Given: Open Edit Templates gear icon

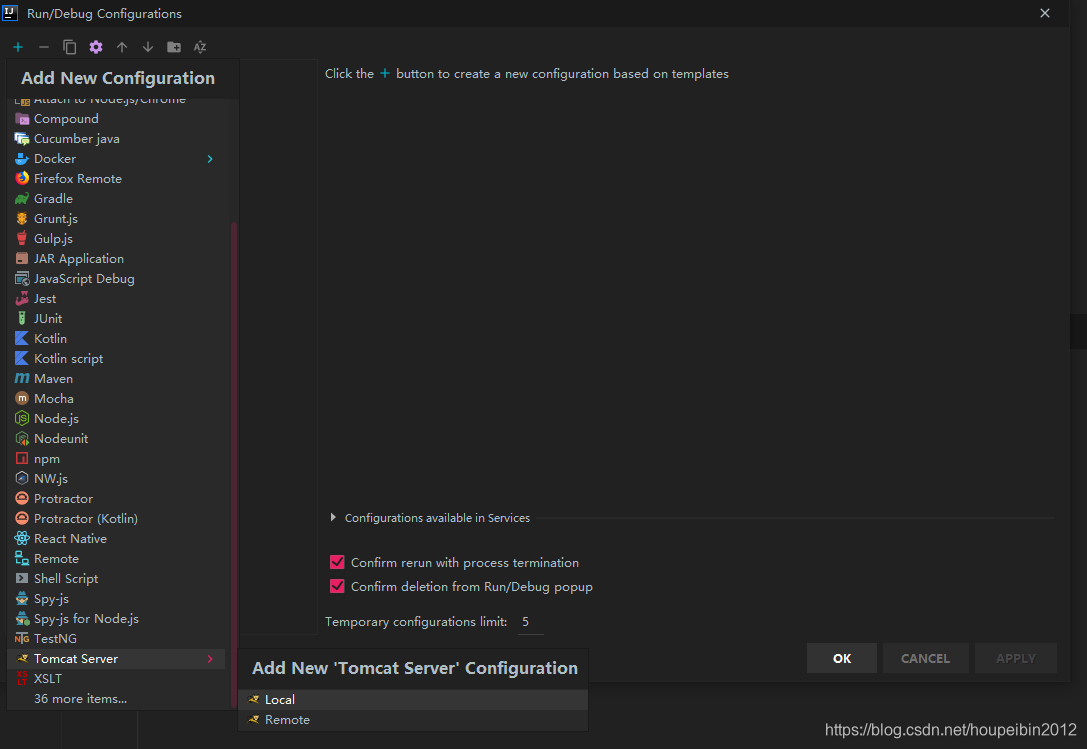Looking at the screenshot, I should (96, 47).
